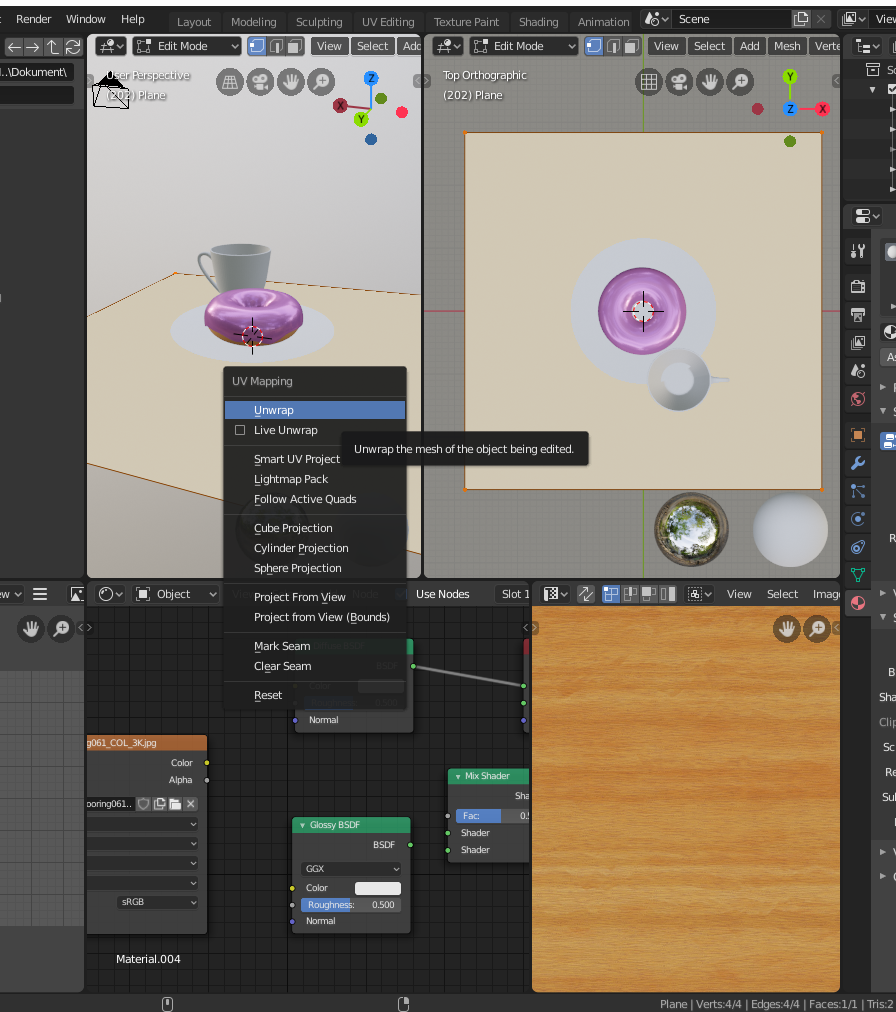Enable face select mode in left viewport
Viewport: 896px width, 1012px height.
294,46
